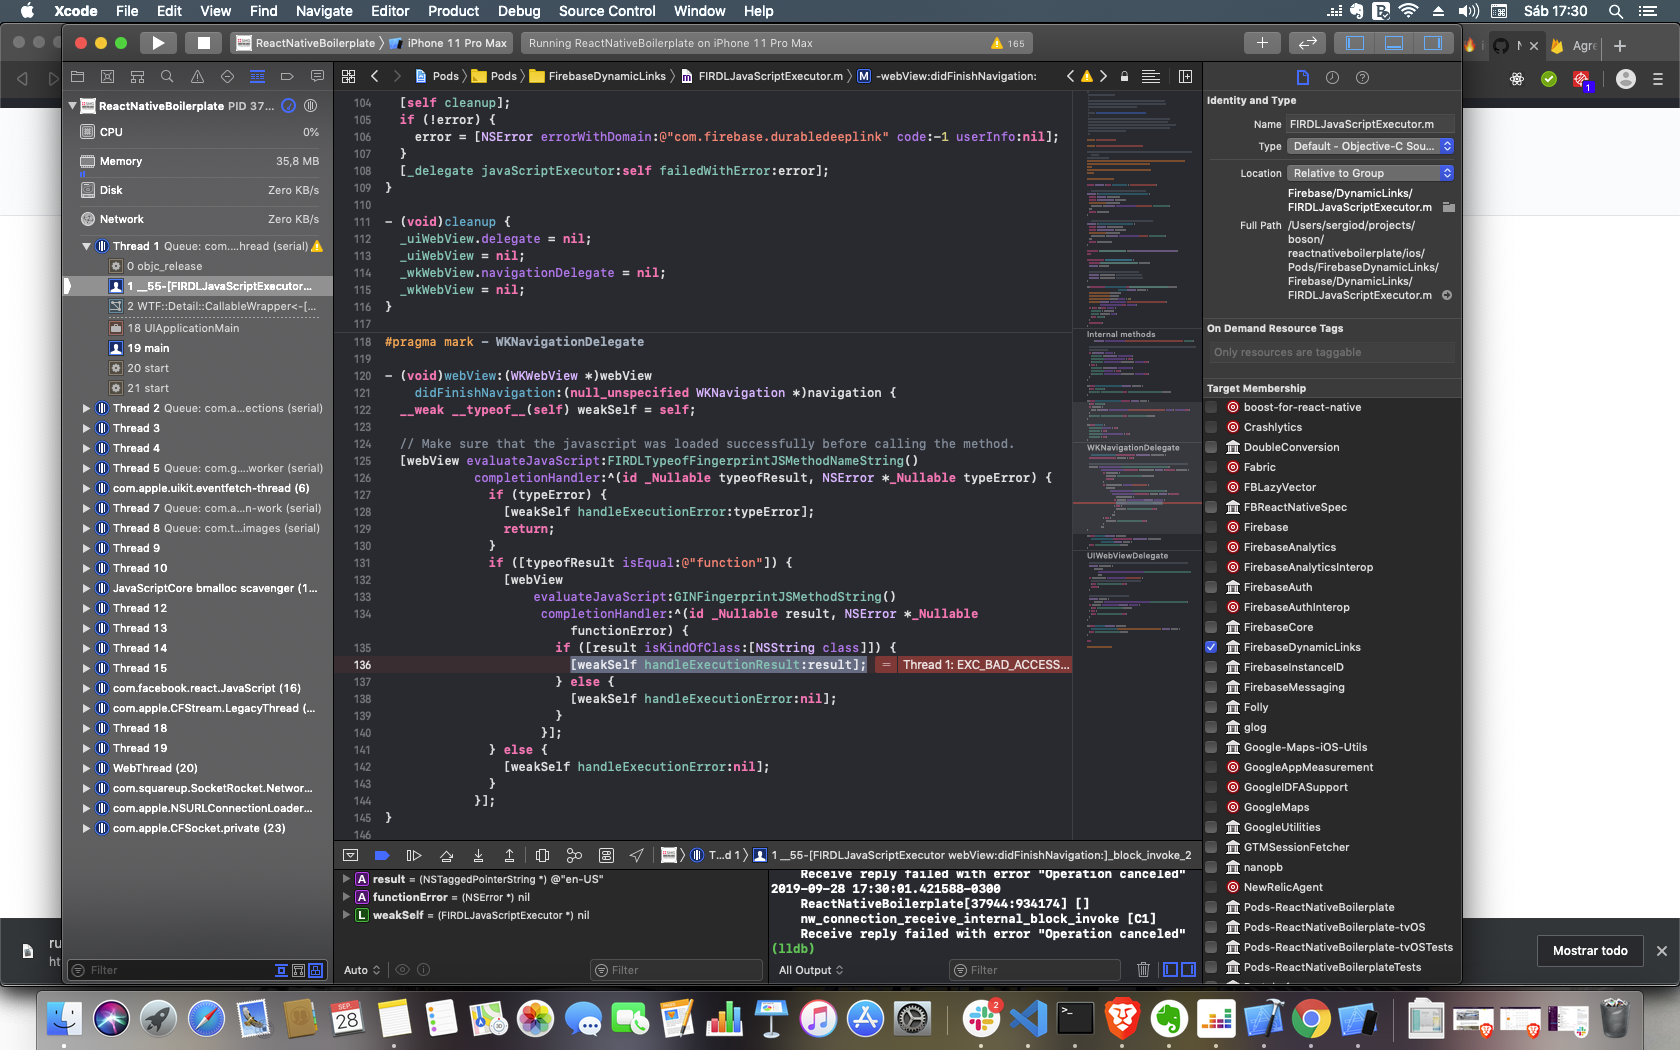The width and height of the screenshot is (1680, 1050).
Task: Open the Report navigator icon
Action: [317, 77]
